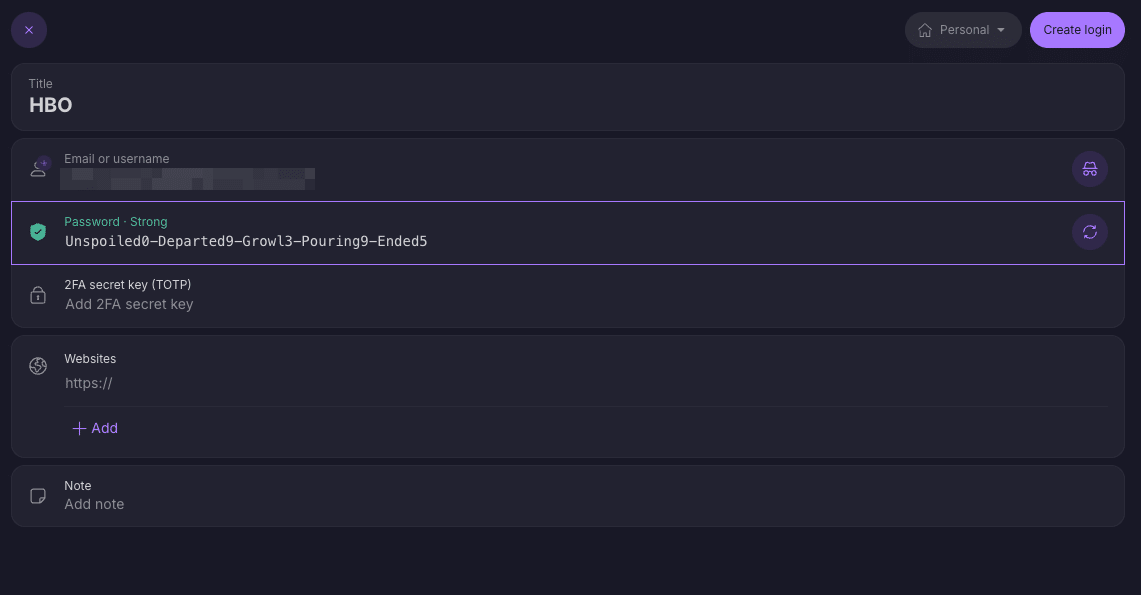
Task: Click the user icon beside Email or username
Action: [x=38, y=168]
